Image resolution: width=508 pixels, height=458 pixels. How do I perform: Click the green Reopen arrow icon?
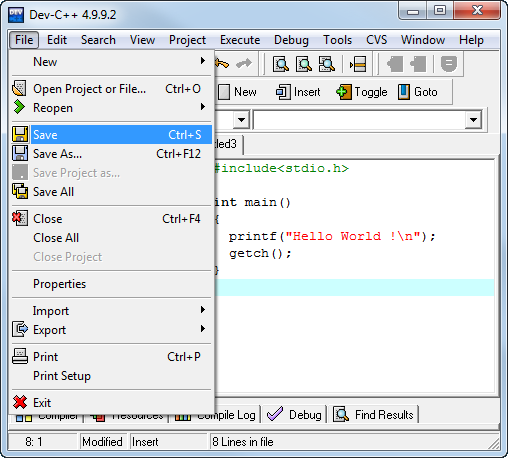click(19, 107)
